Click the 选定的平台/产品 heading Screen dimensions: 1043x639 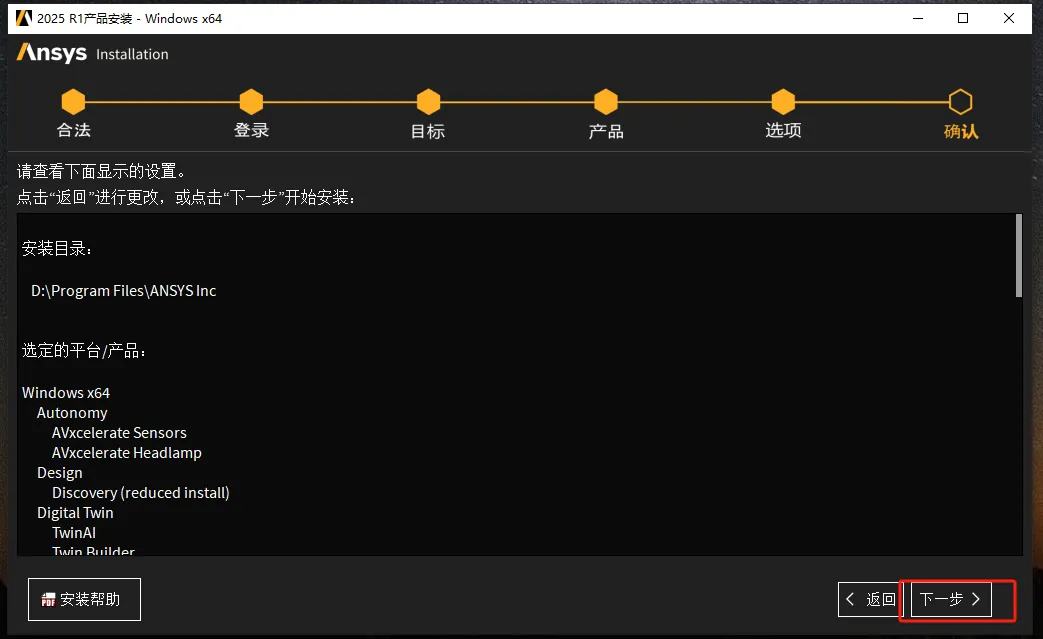coord(83,350)
